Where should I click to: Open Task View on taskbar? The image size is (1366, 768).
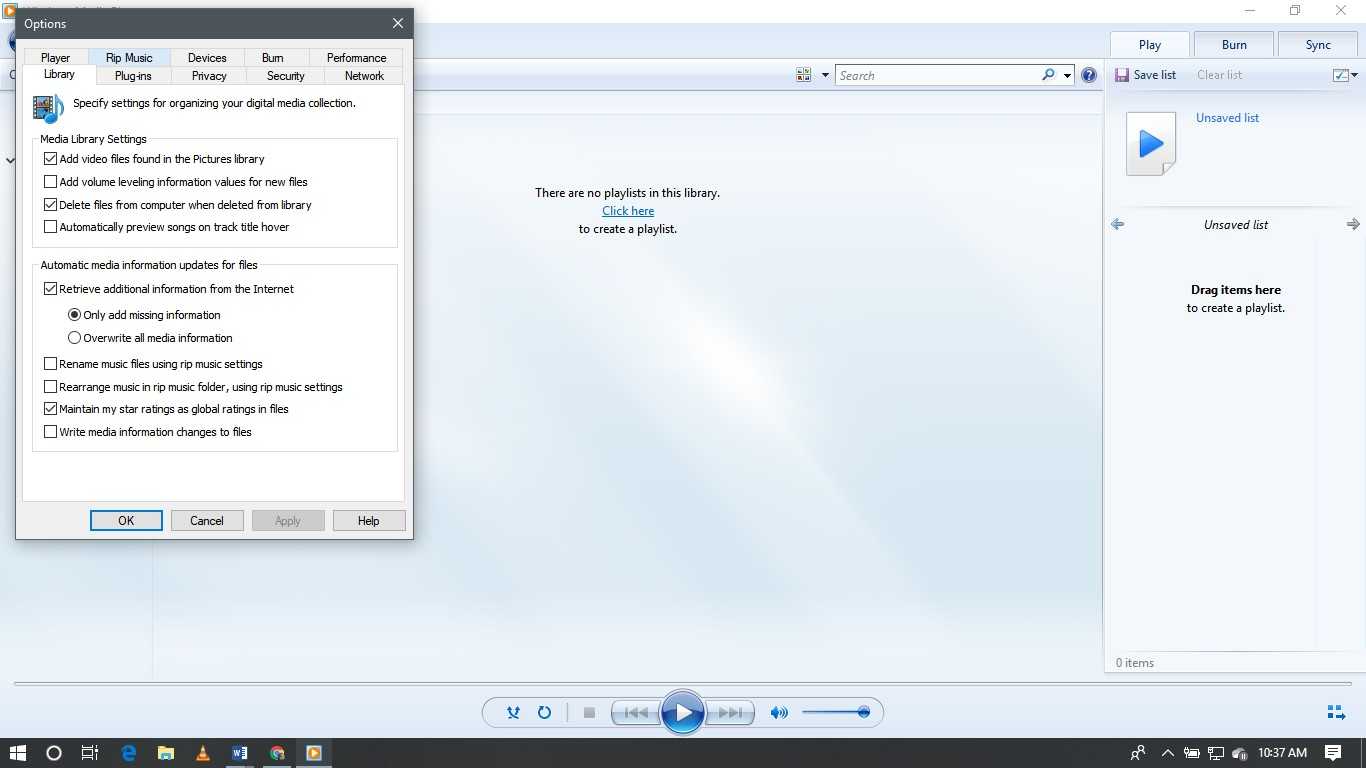point(89,753)
